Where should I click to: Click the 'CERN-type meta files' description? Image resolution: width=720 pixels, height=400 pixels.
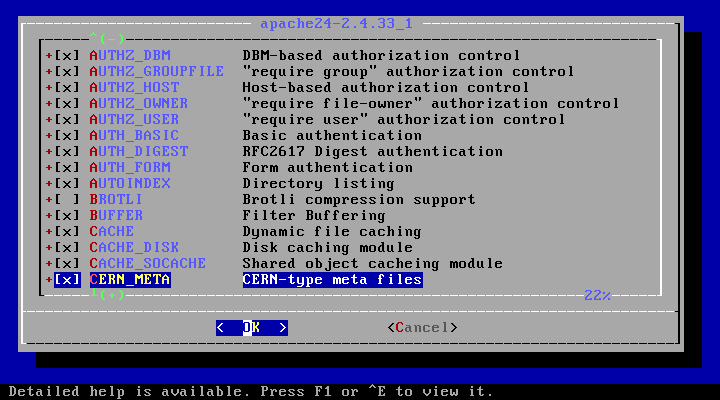click(x=332, y=280)
